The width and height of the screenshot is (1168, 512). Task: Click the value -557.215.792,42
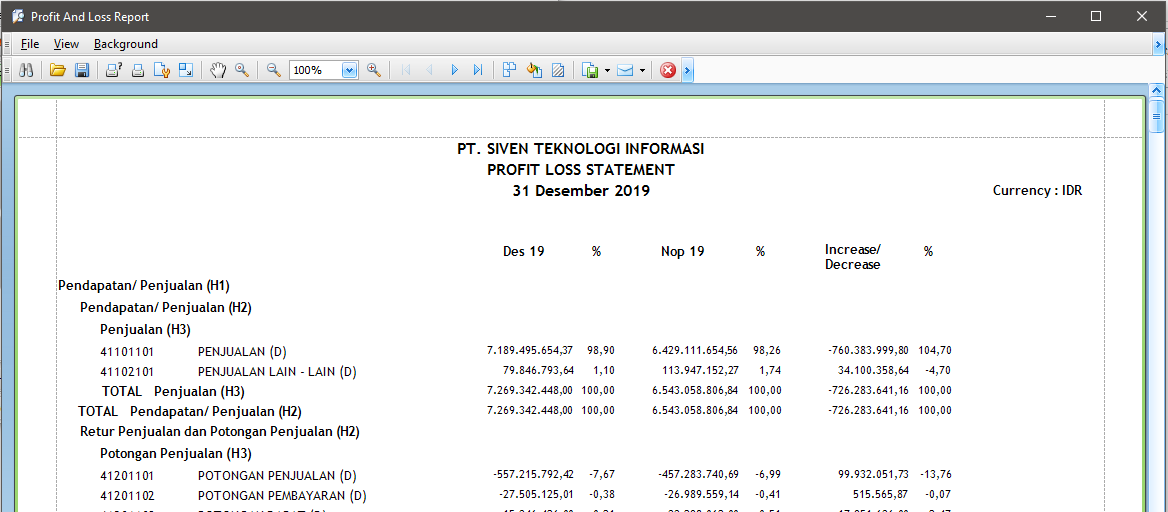[x=533, y=474]
